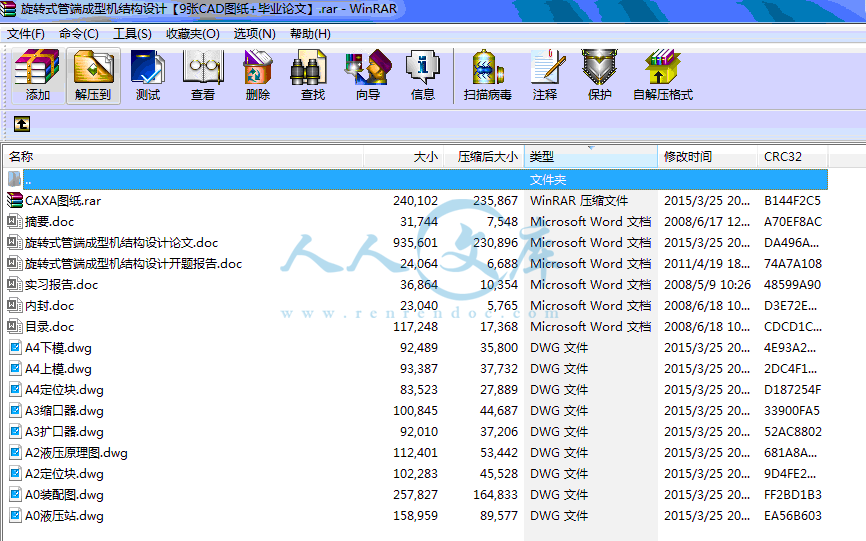The image size is (866, 541).
Task: Sort by 名称 column header
Action: [183, 157]
